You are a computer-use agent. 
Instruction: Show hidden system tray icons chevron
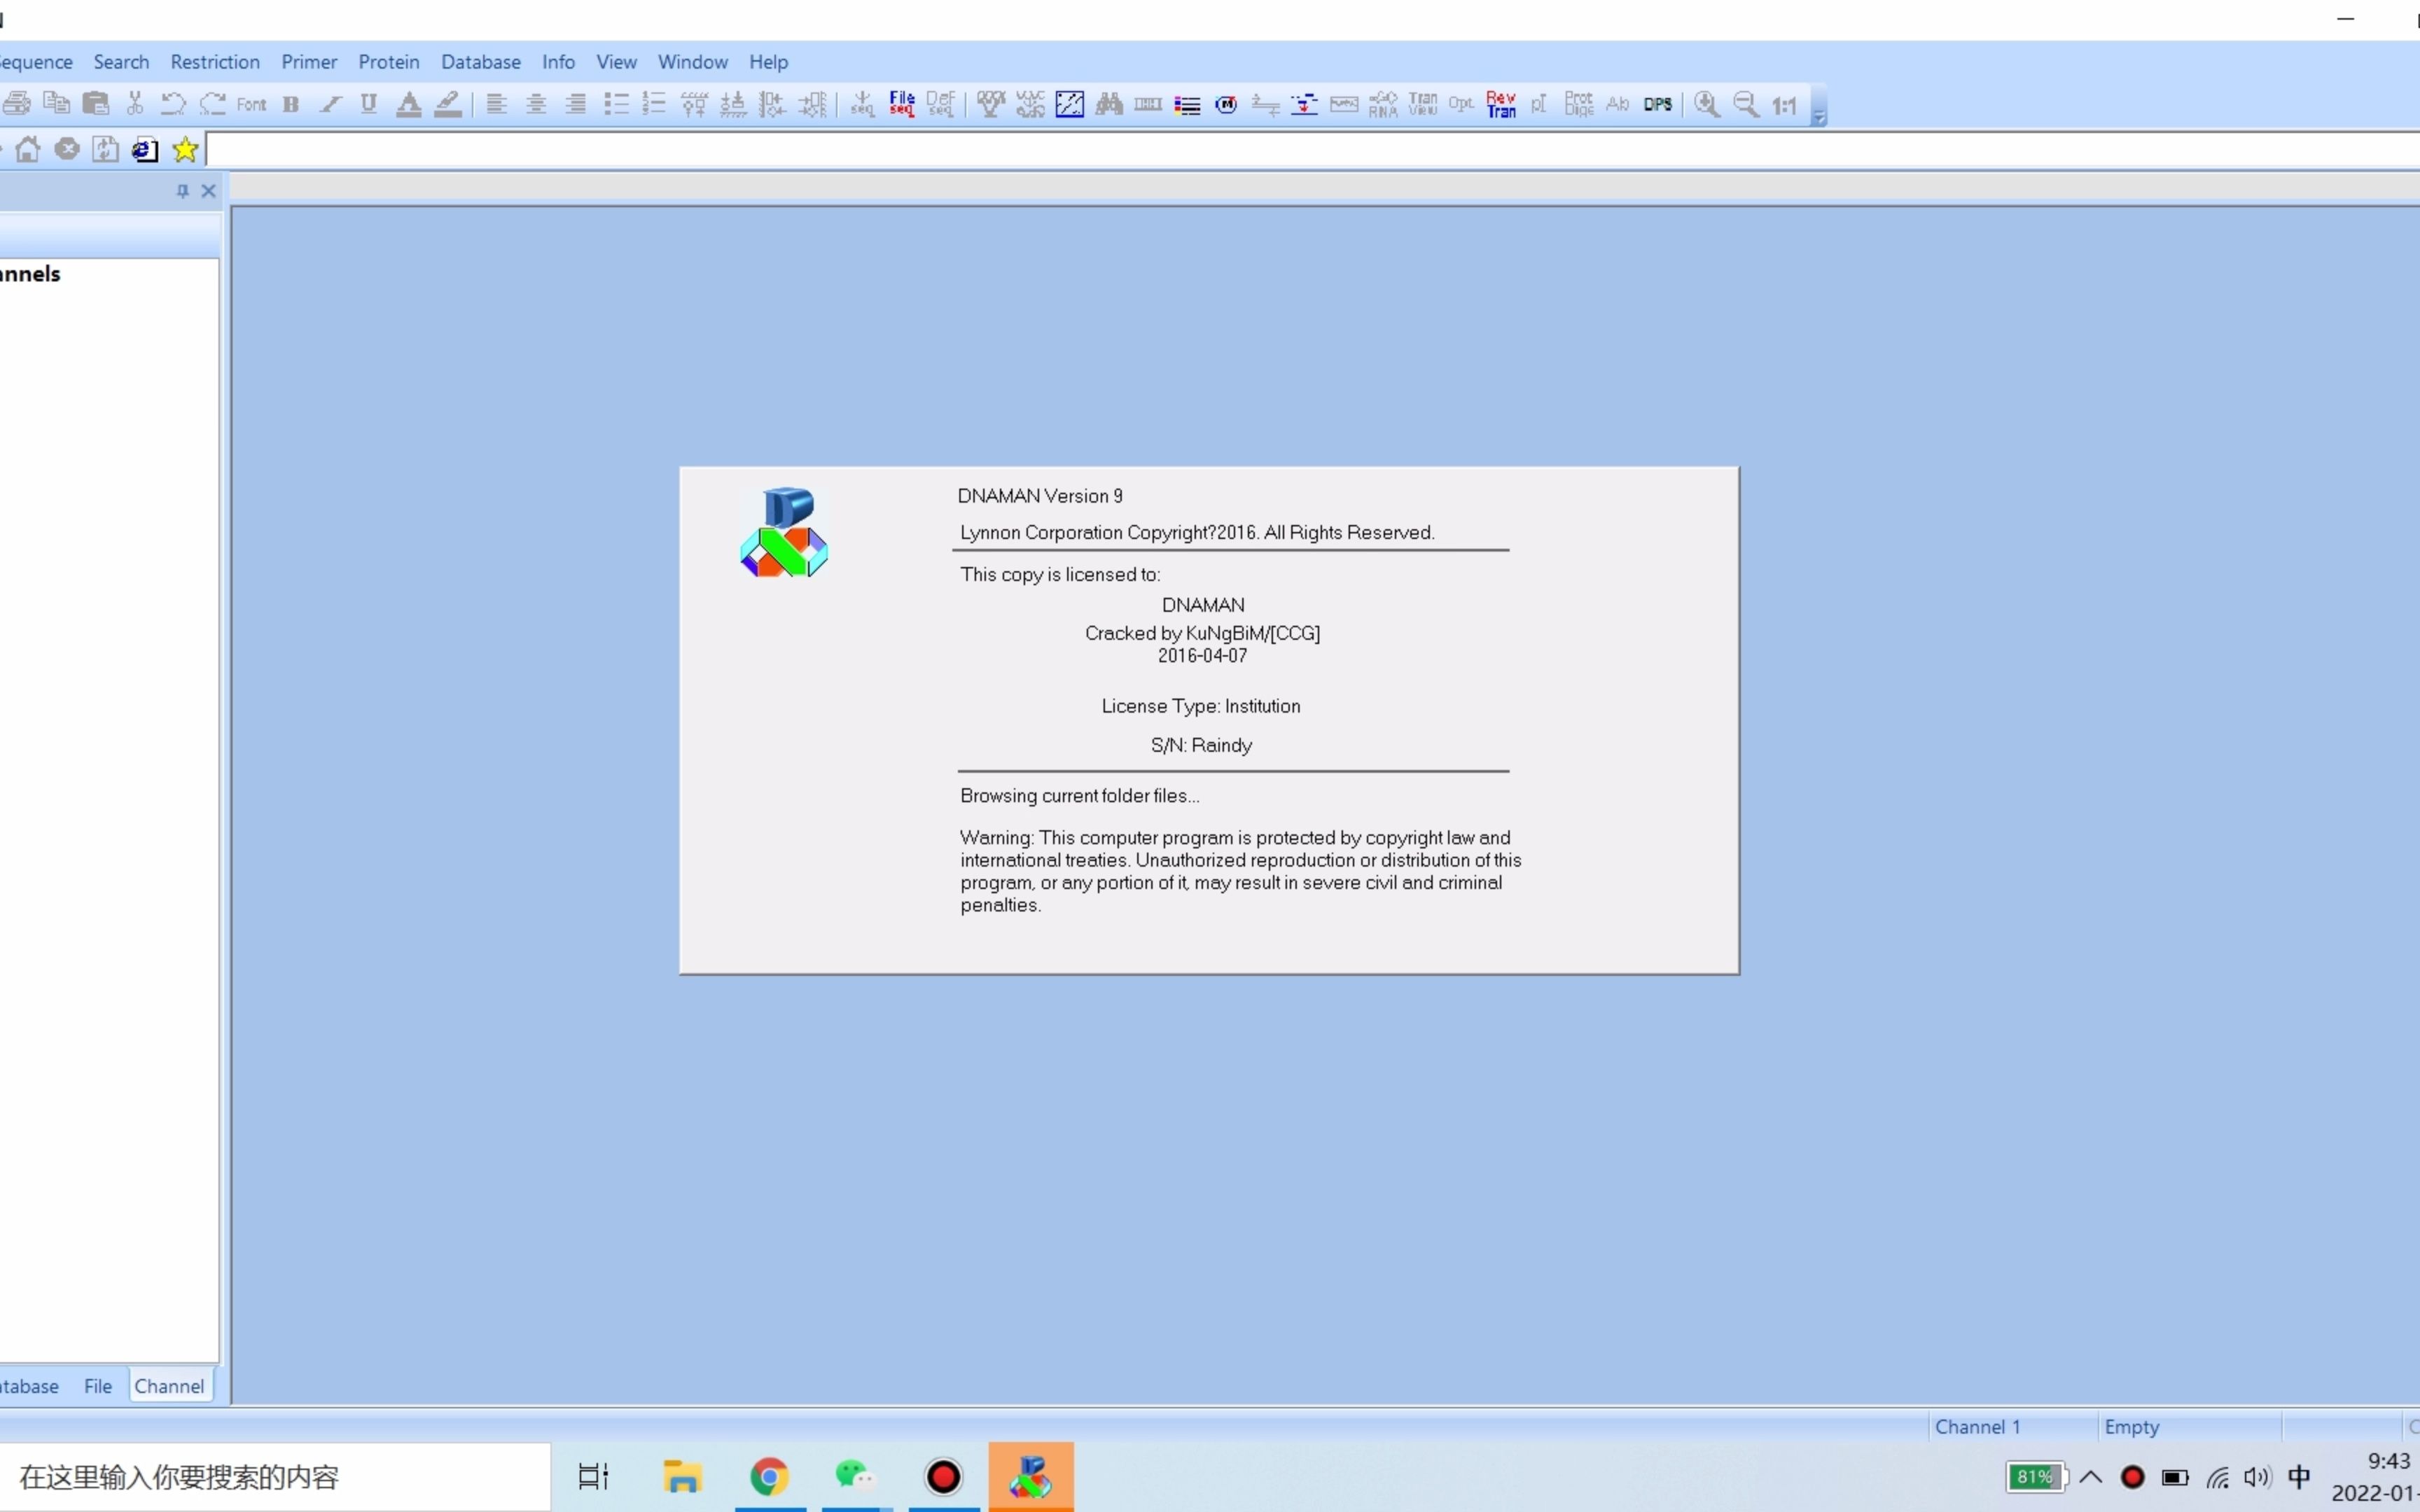(2091, 1477)
